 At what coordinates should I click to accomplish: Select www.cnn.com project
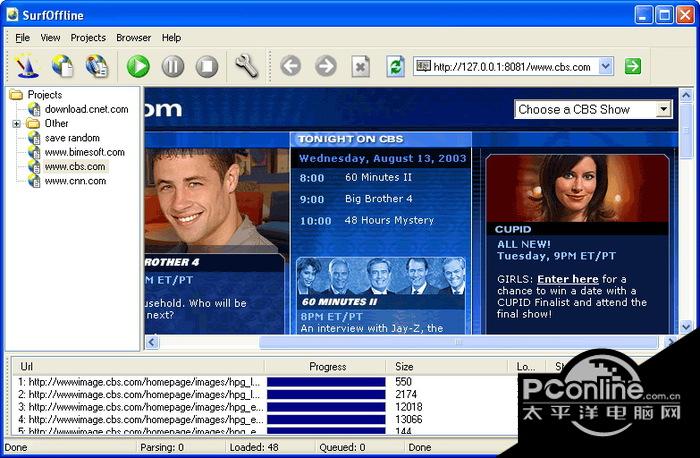[x=75, y=181]
